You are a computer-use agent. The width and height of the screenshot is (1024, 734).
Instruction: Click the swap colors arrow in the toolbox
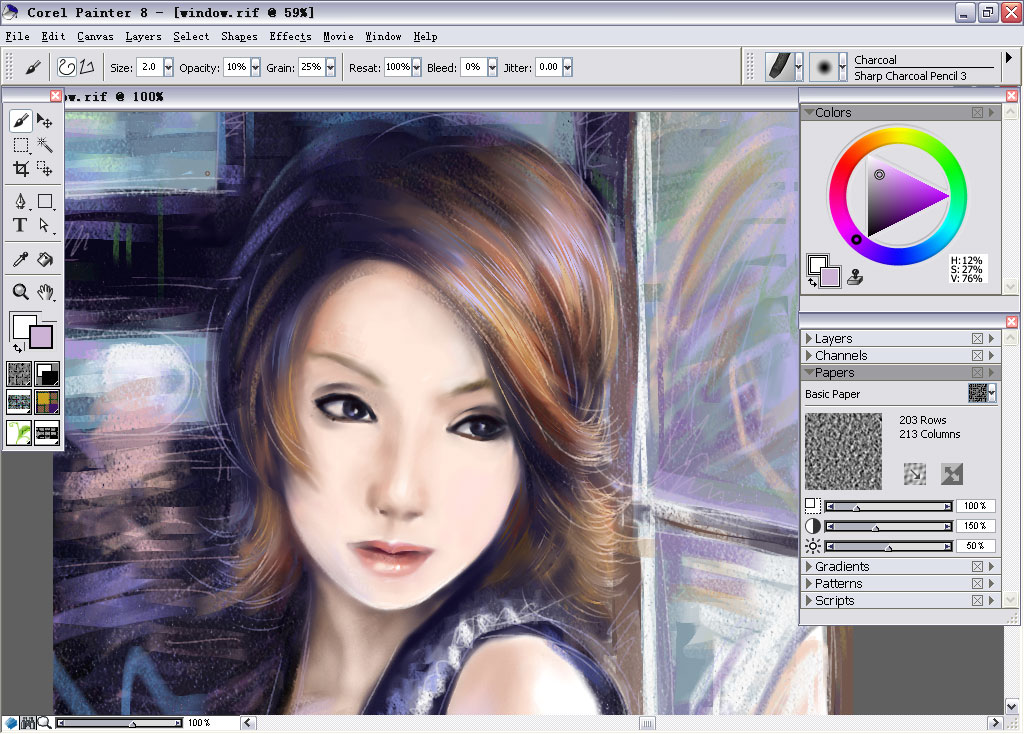coord(18,348)
